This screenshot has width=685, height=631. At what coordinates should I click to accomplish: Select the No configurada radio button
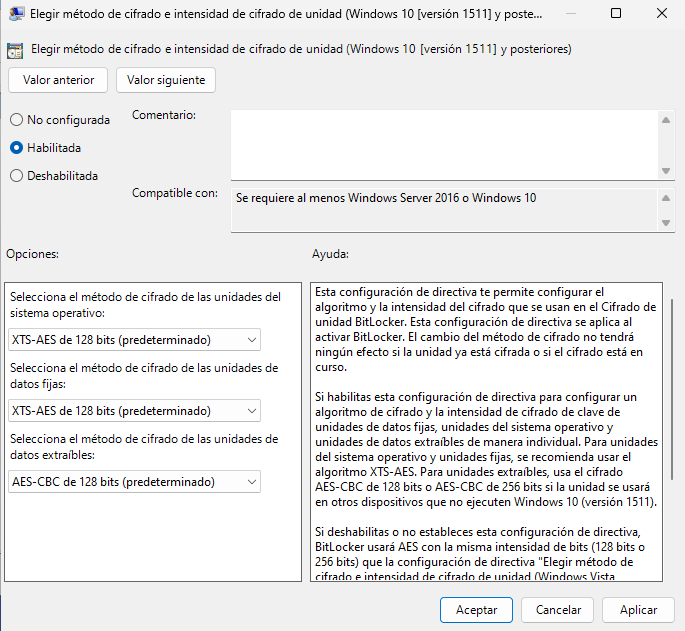(16, 120)
